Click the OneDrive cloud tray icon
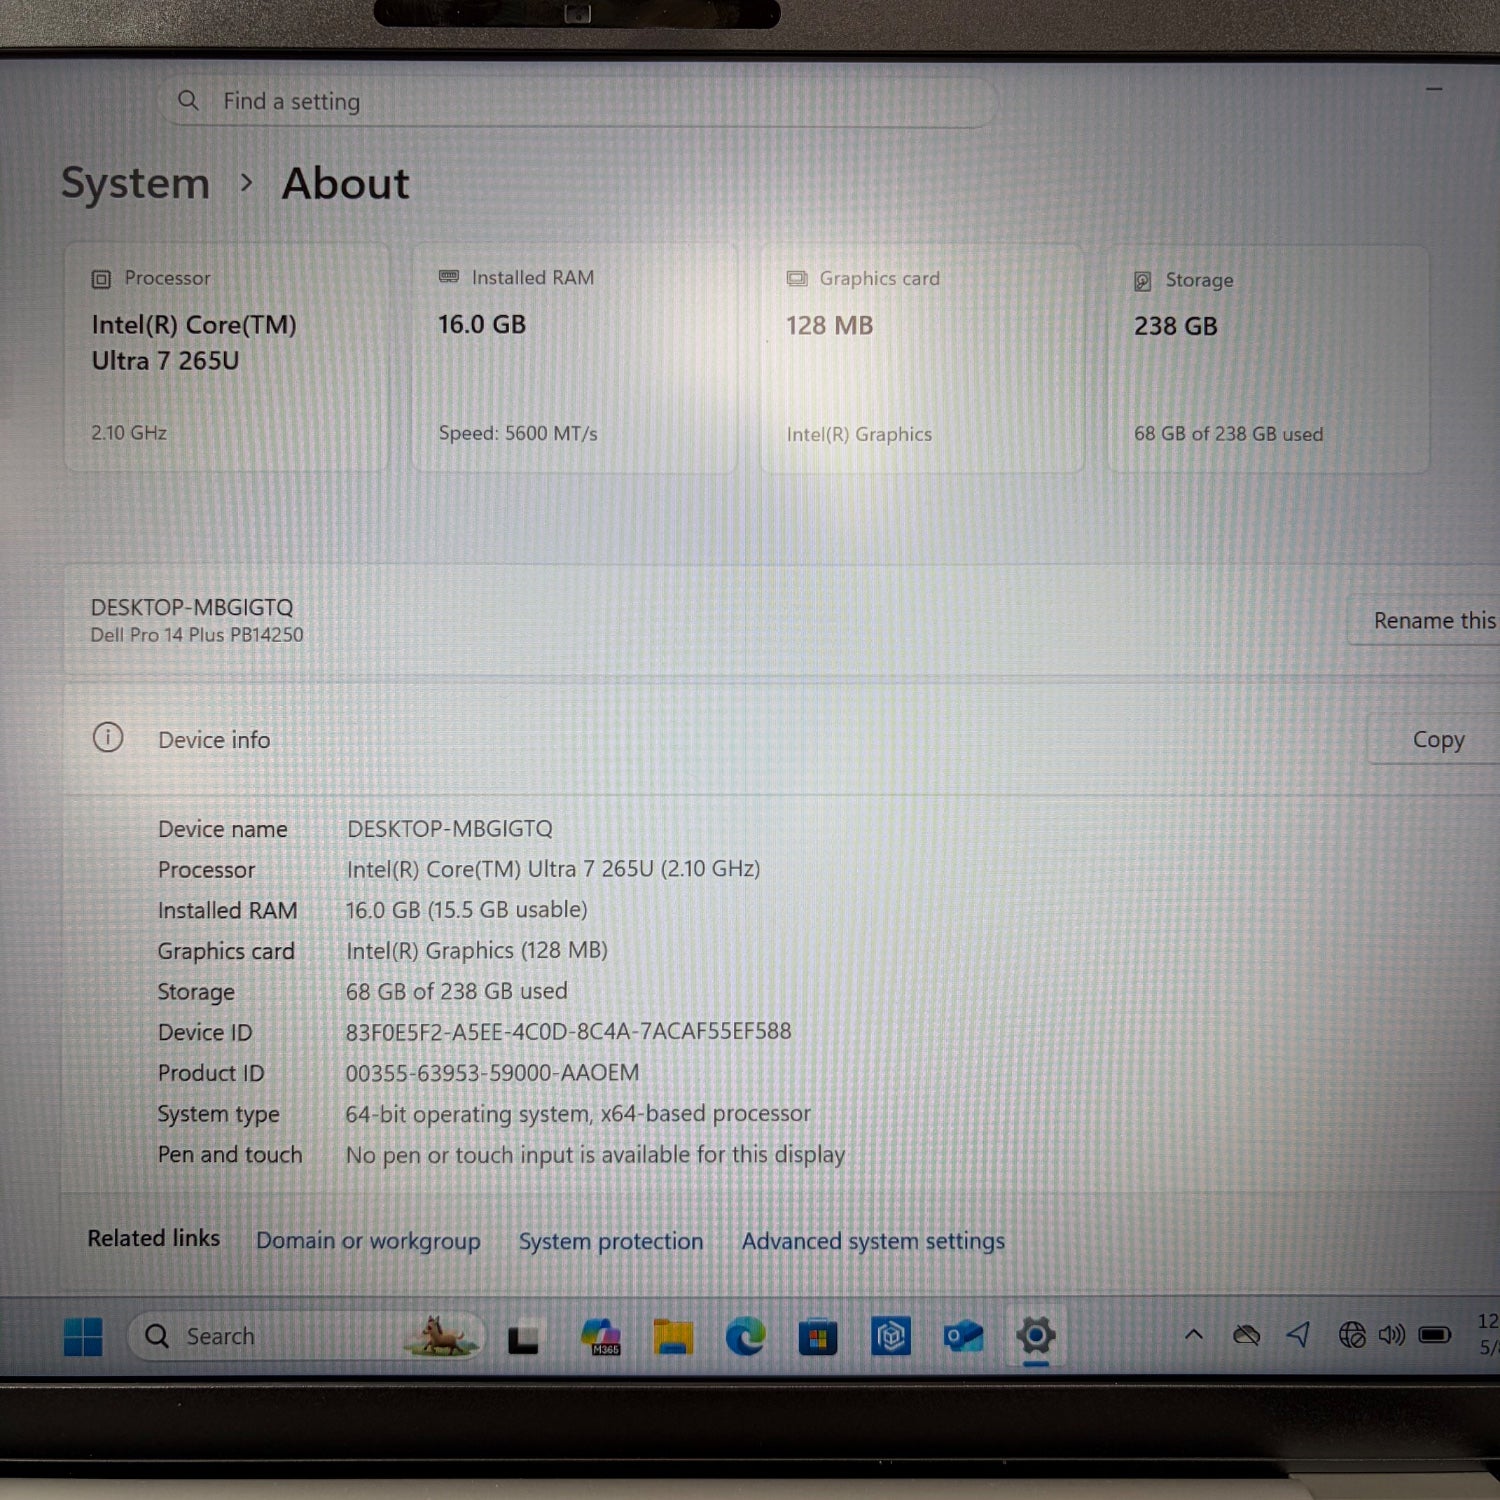Screen dimensions: 1500x1500 coord(1246,1335)
